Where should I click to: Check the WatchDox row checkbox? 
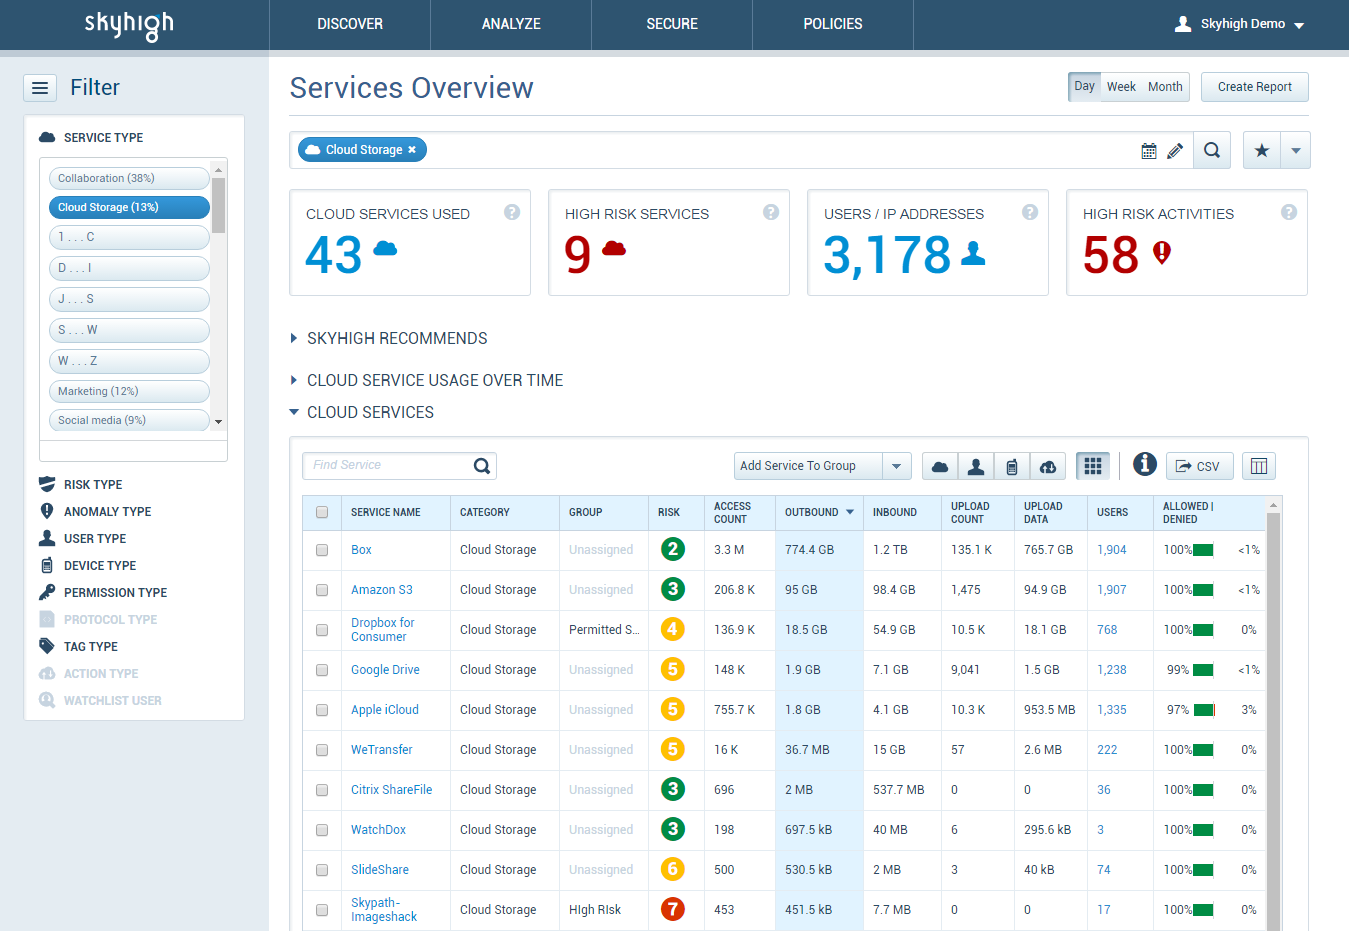tap(322, 830)
